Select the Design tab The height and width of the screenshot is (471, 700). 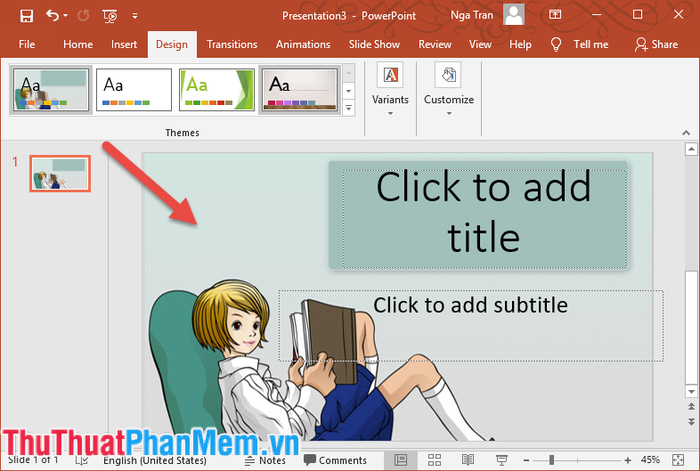(172, 44)
